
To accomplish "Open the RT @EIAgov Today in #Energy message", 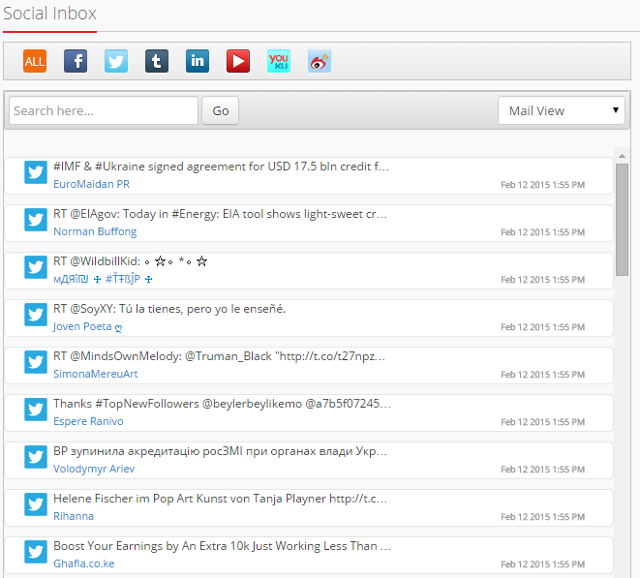I will (220, 214).
